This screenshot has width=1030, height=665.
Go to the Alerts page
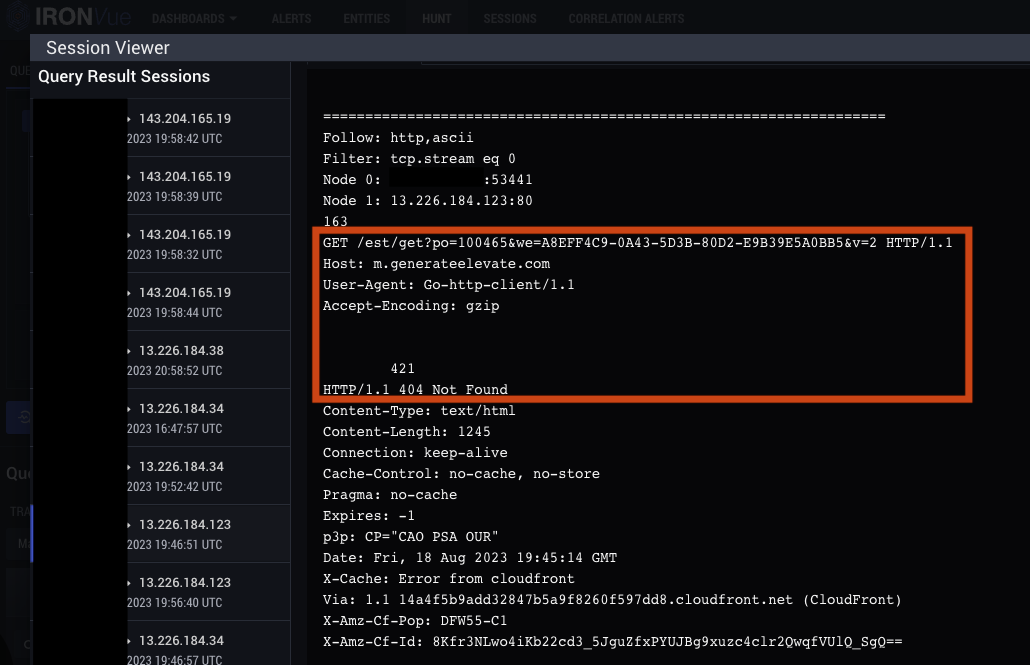click(x=291, y=19)
